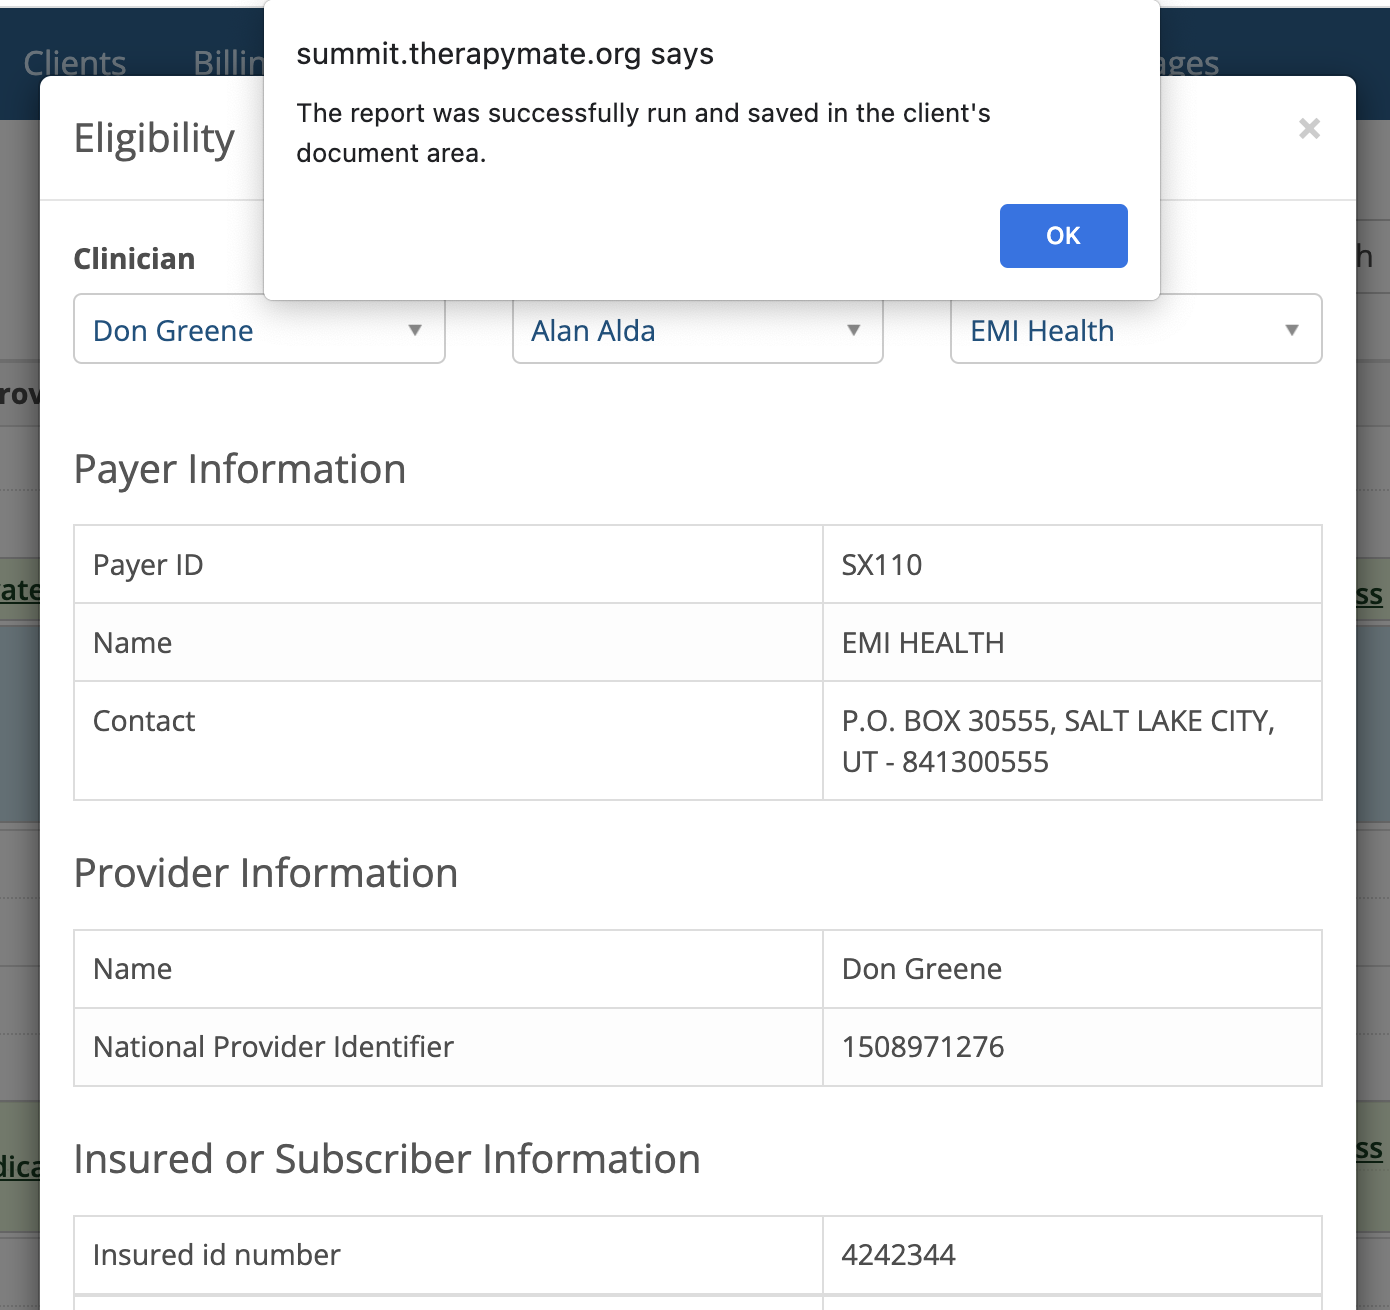Click the underlined 'ate' link at left edge
The height and width of the screenshot is (1310, 1390).
[22, 591]
